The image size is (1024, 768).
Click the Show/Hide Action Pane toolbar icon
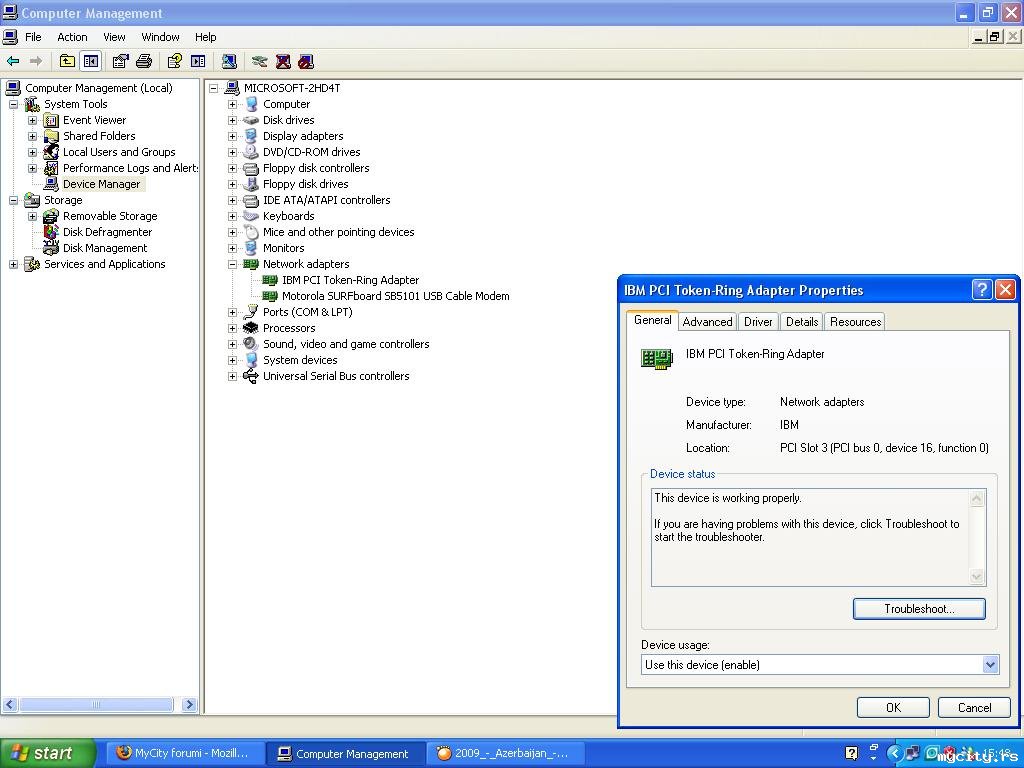198,61
